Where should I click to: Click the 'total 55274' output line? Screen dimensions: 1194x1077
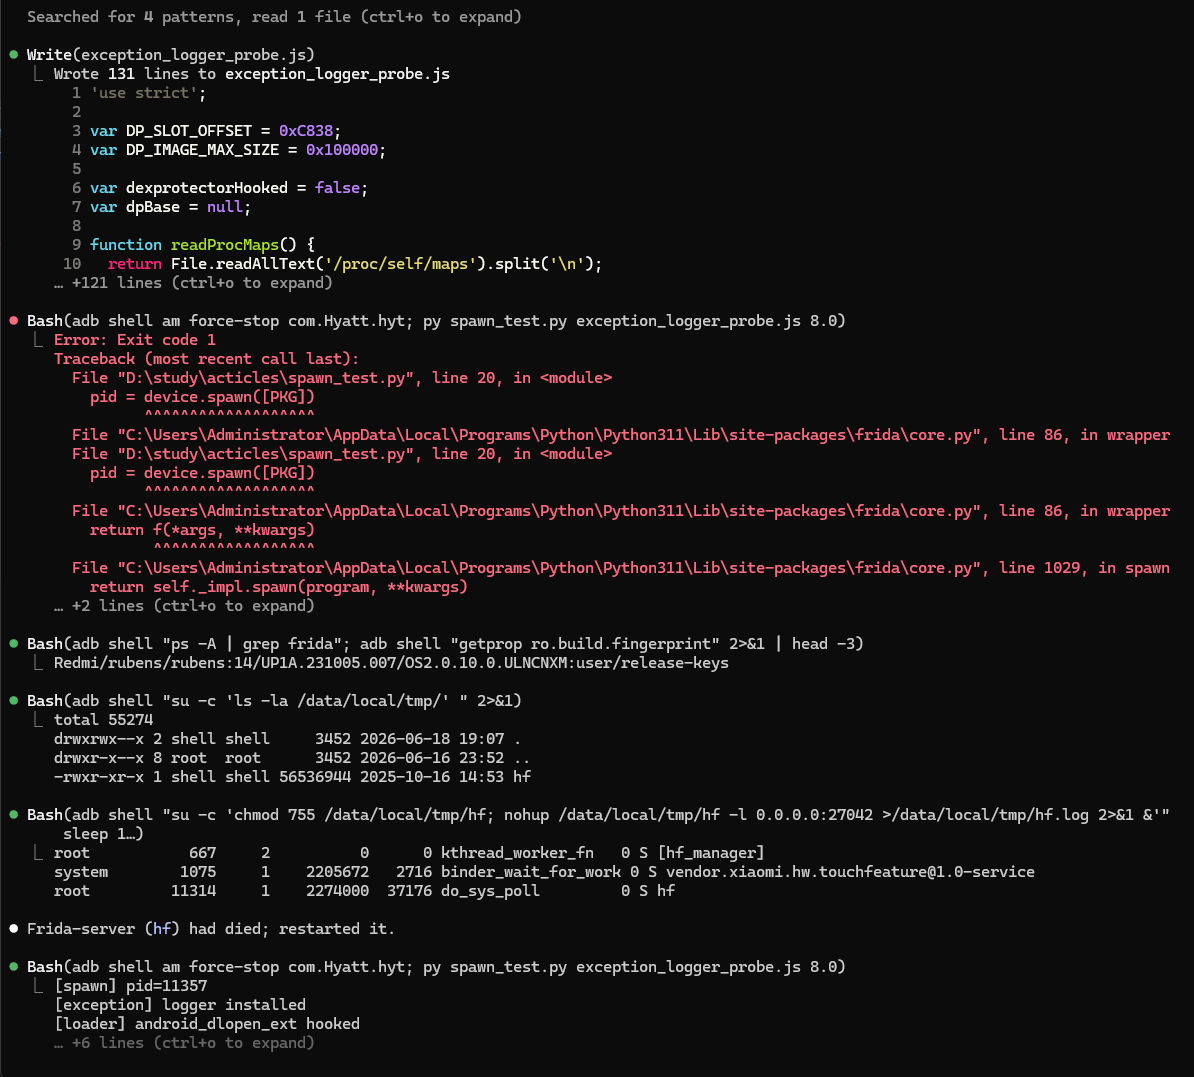click(103, 720)
